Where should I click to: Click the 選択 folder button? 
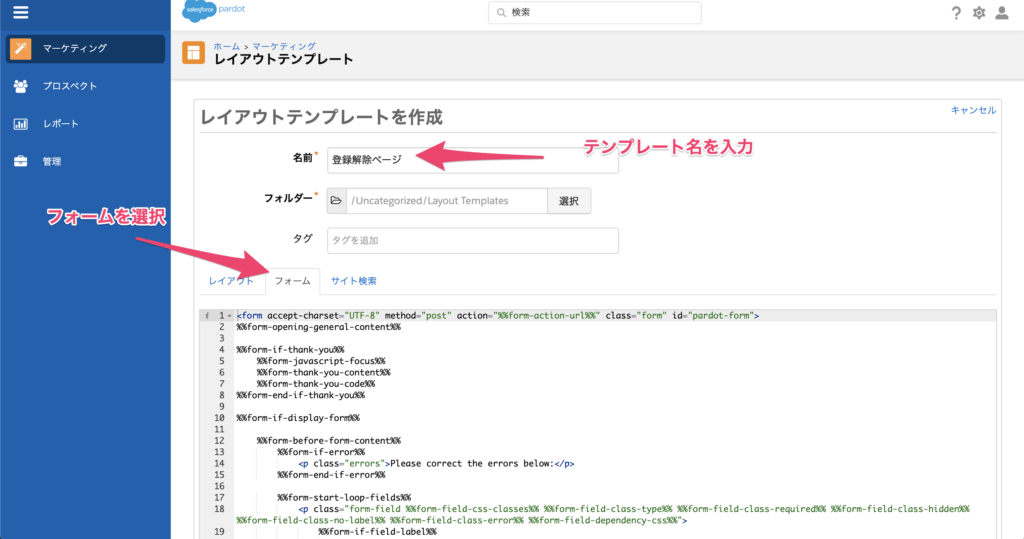pos(569,201)
